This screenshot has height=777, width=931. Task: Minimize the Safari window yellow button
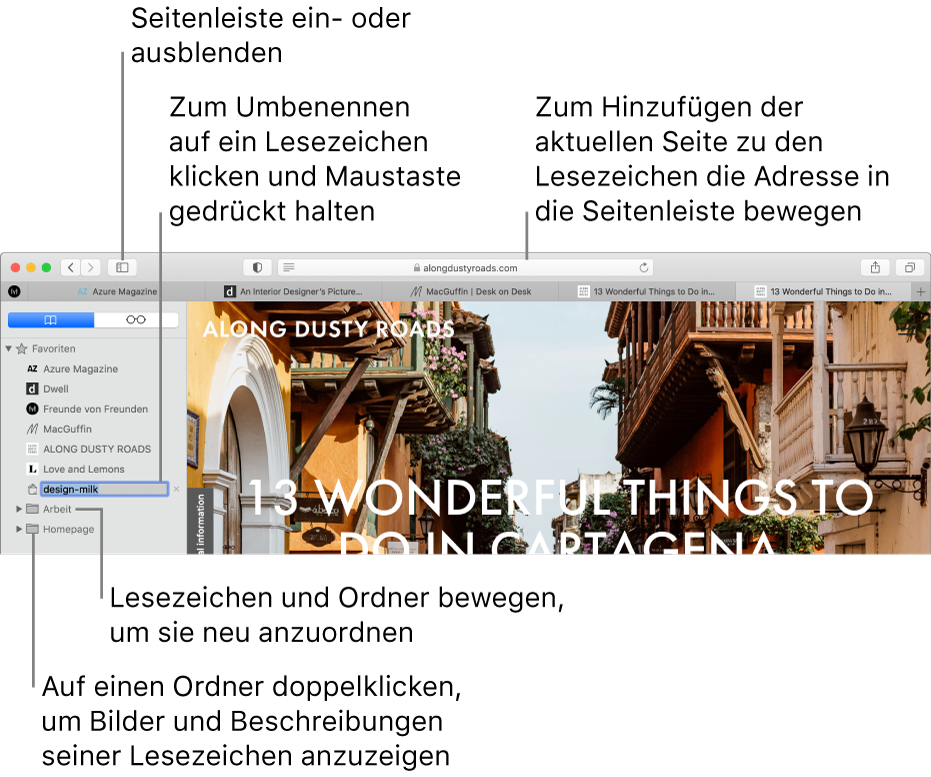[x=31, y=268]
